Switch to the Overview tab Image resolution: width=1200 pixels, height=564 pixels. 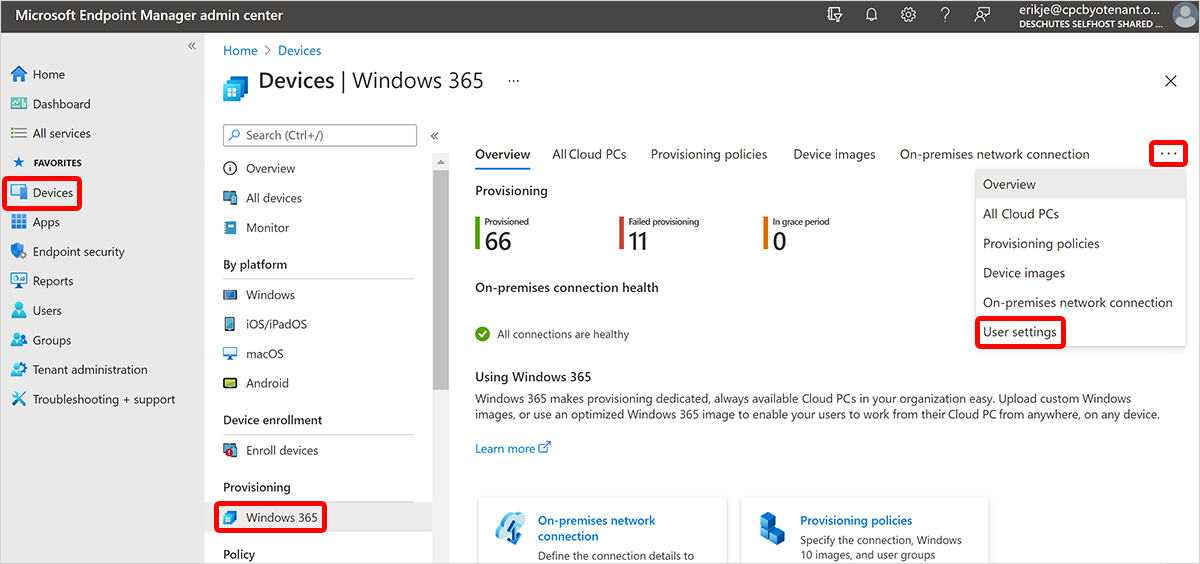click(x=503, y=154)
